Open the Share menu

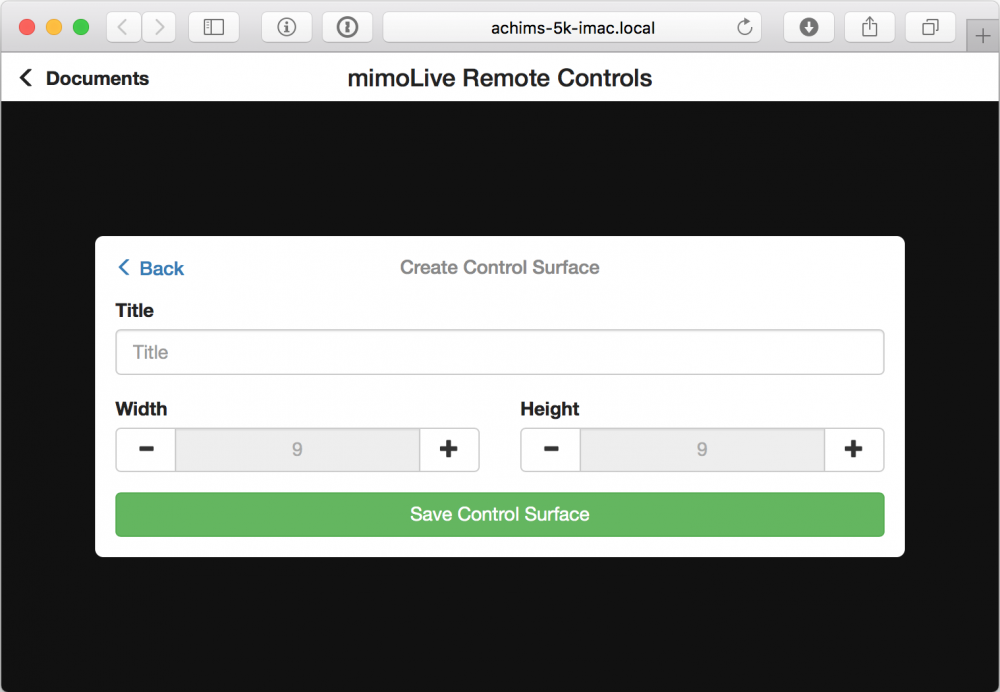pyautogui.click(x=869, y=27)
